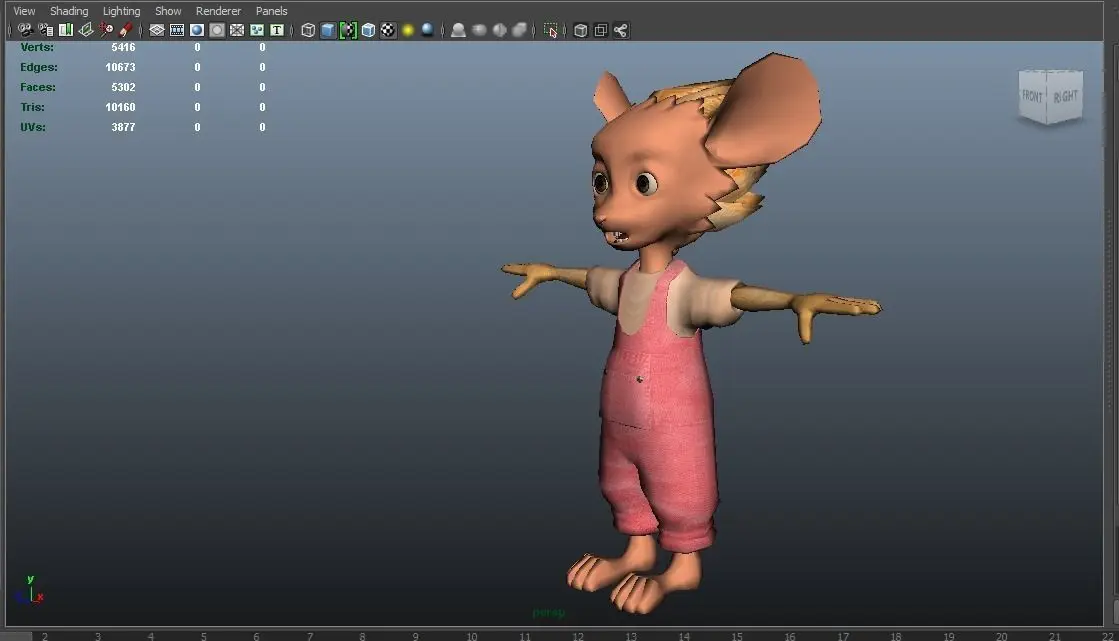Screen dimensions: 1119x641
Task: Click the Edges: label
Action: (x=39, y=67)
